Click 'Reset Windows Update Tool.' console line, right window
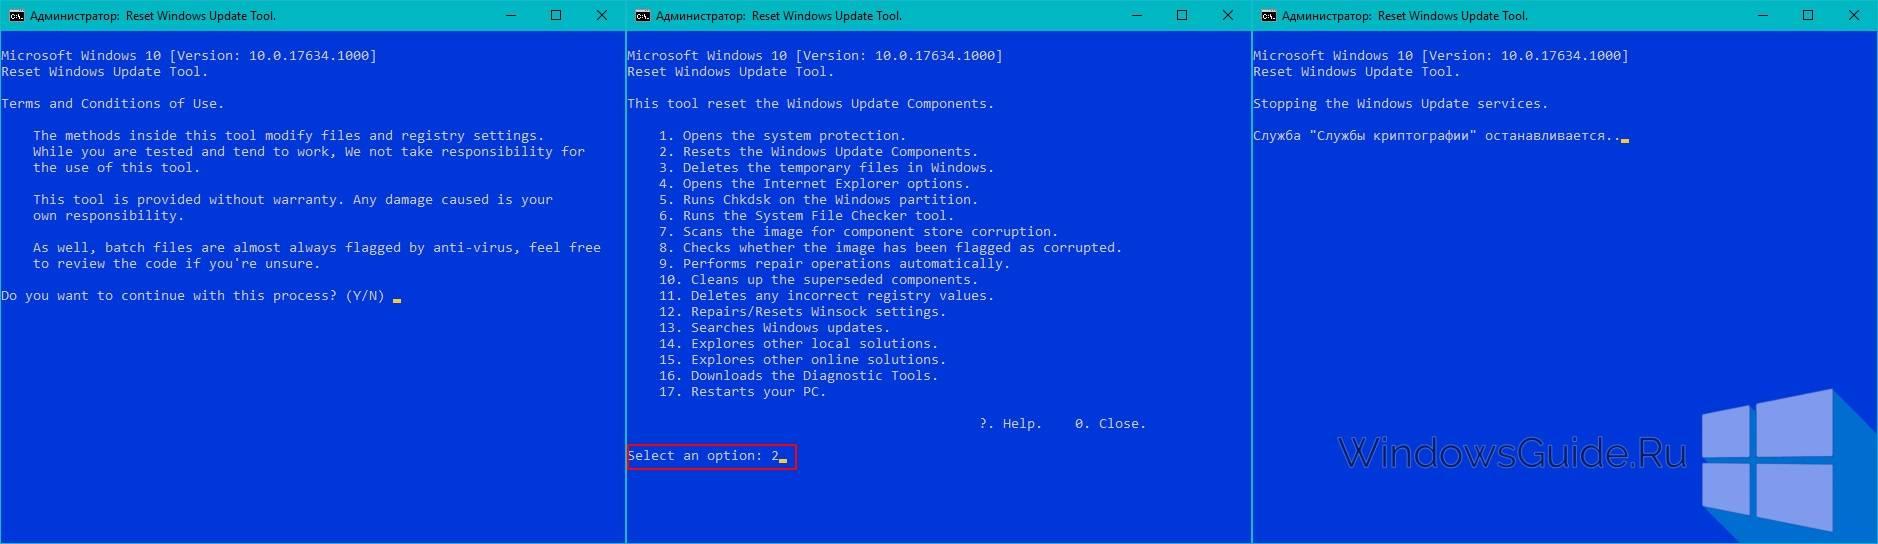Screen dimensions: 1878x544 1357,72
